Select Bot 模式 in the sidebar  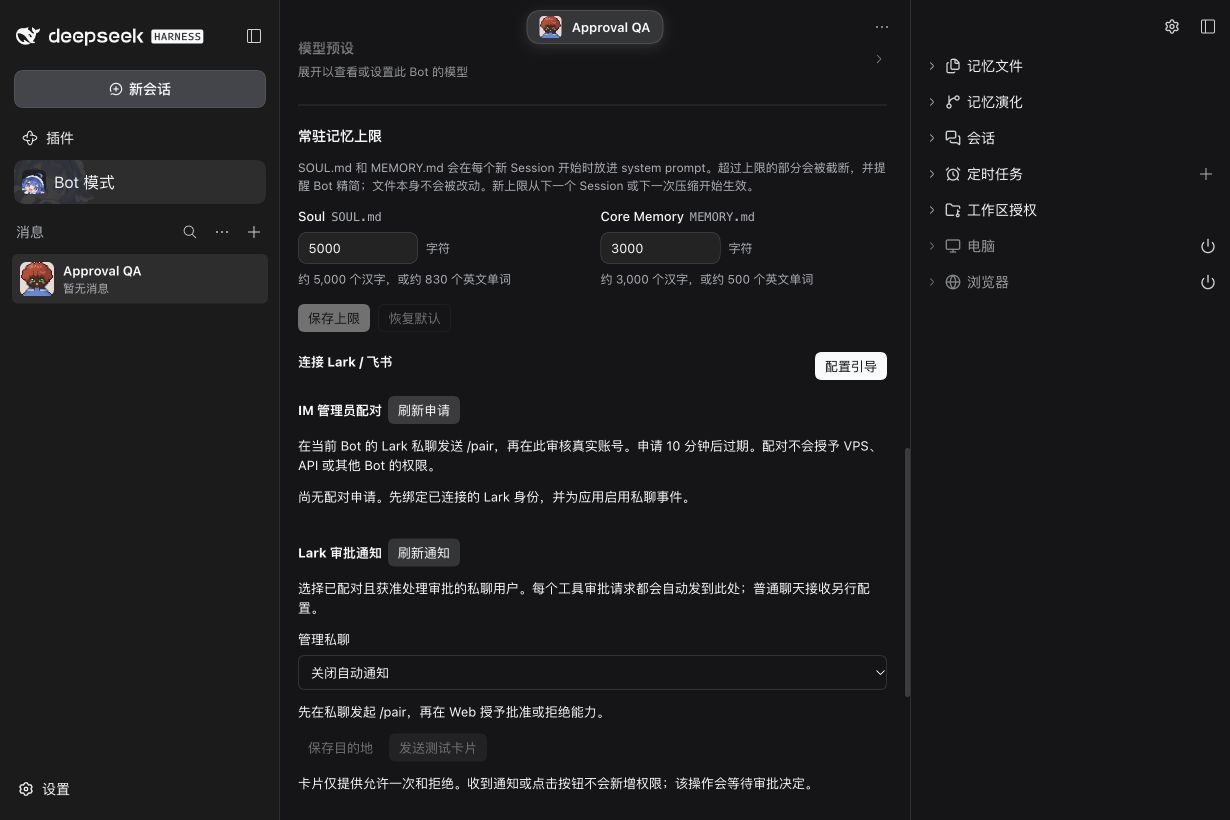pos(140,182)
